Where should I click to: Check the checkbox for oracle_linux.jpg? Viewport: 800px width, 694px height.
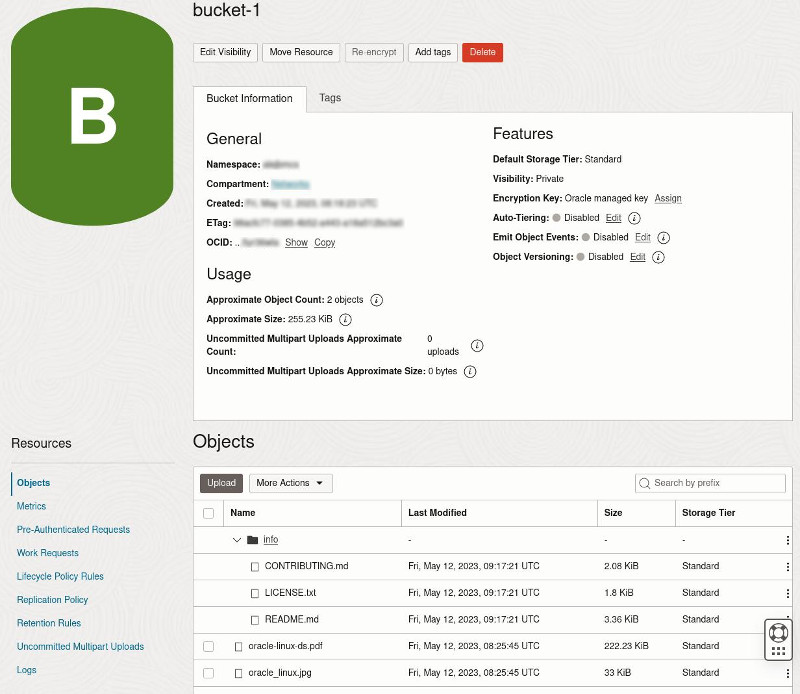[x=208, y=673]
